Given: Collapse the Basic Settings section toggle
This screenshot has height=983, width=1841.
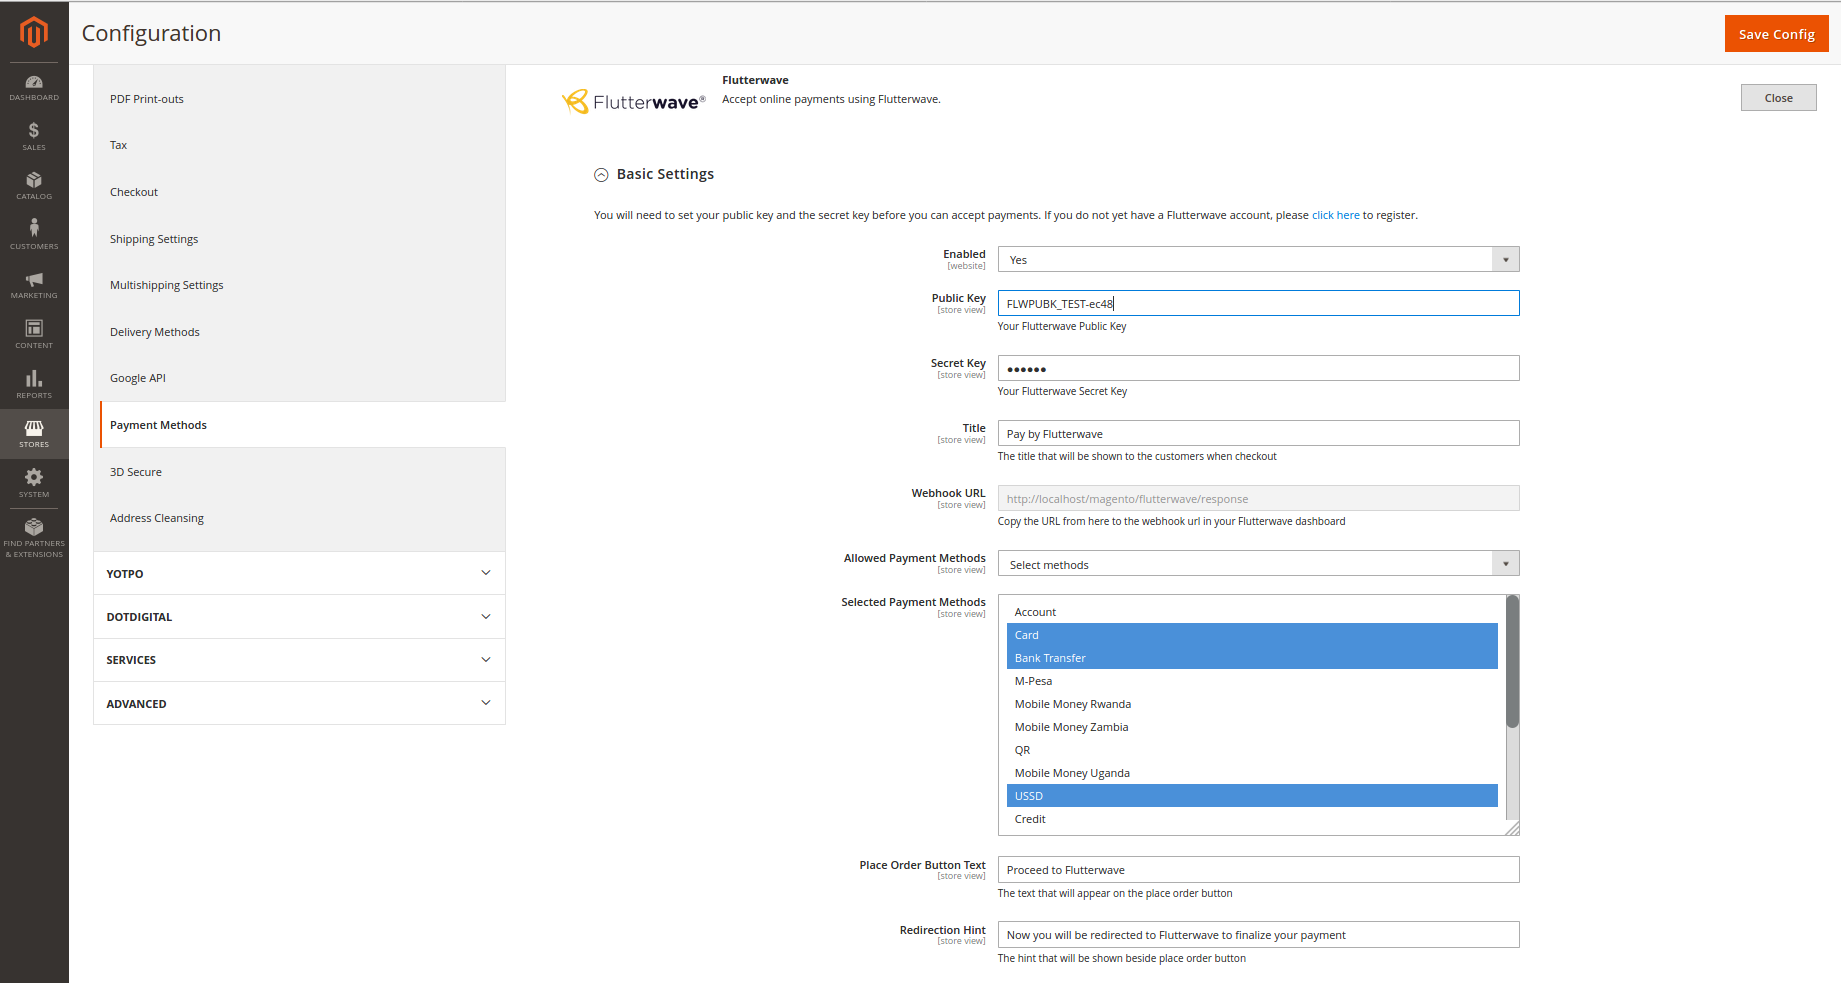Looking at the screenshot, I should pos(601,175).
